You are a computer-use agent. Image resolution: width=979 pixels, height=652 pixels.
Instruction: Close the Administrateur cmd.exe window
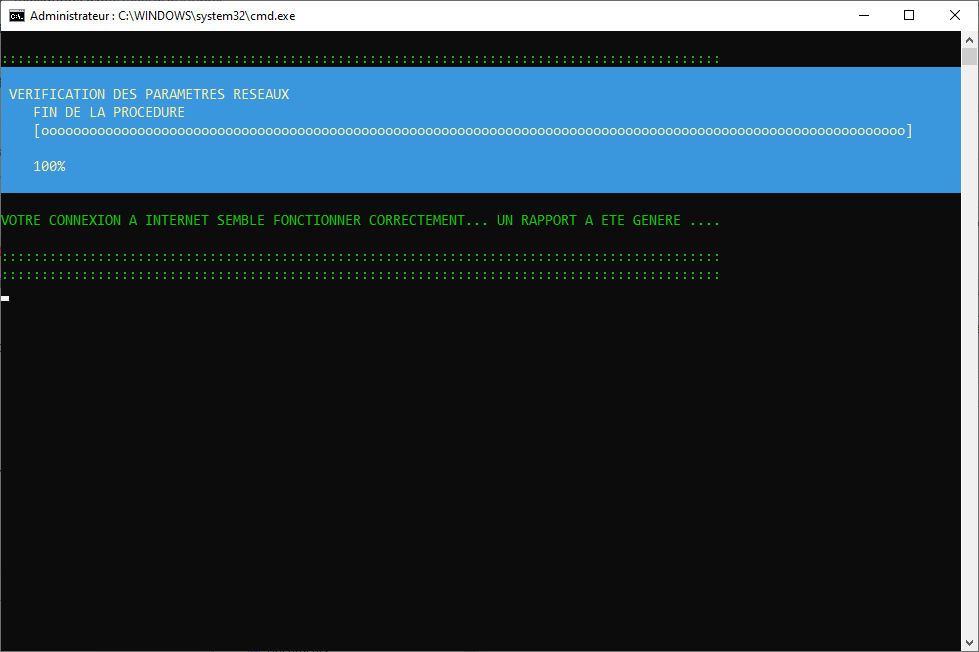tap(955, 16)
